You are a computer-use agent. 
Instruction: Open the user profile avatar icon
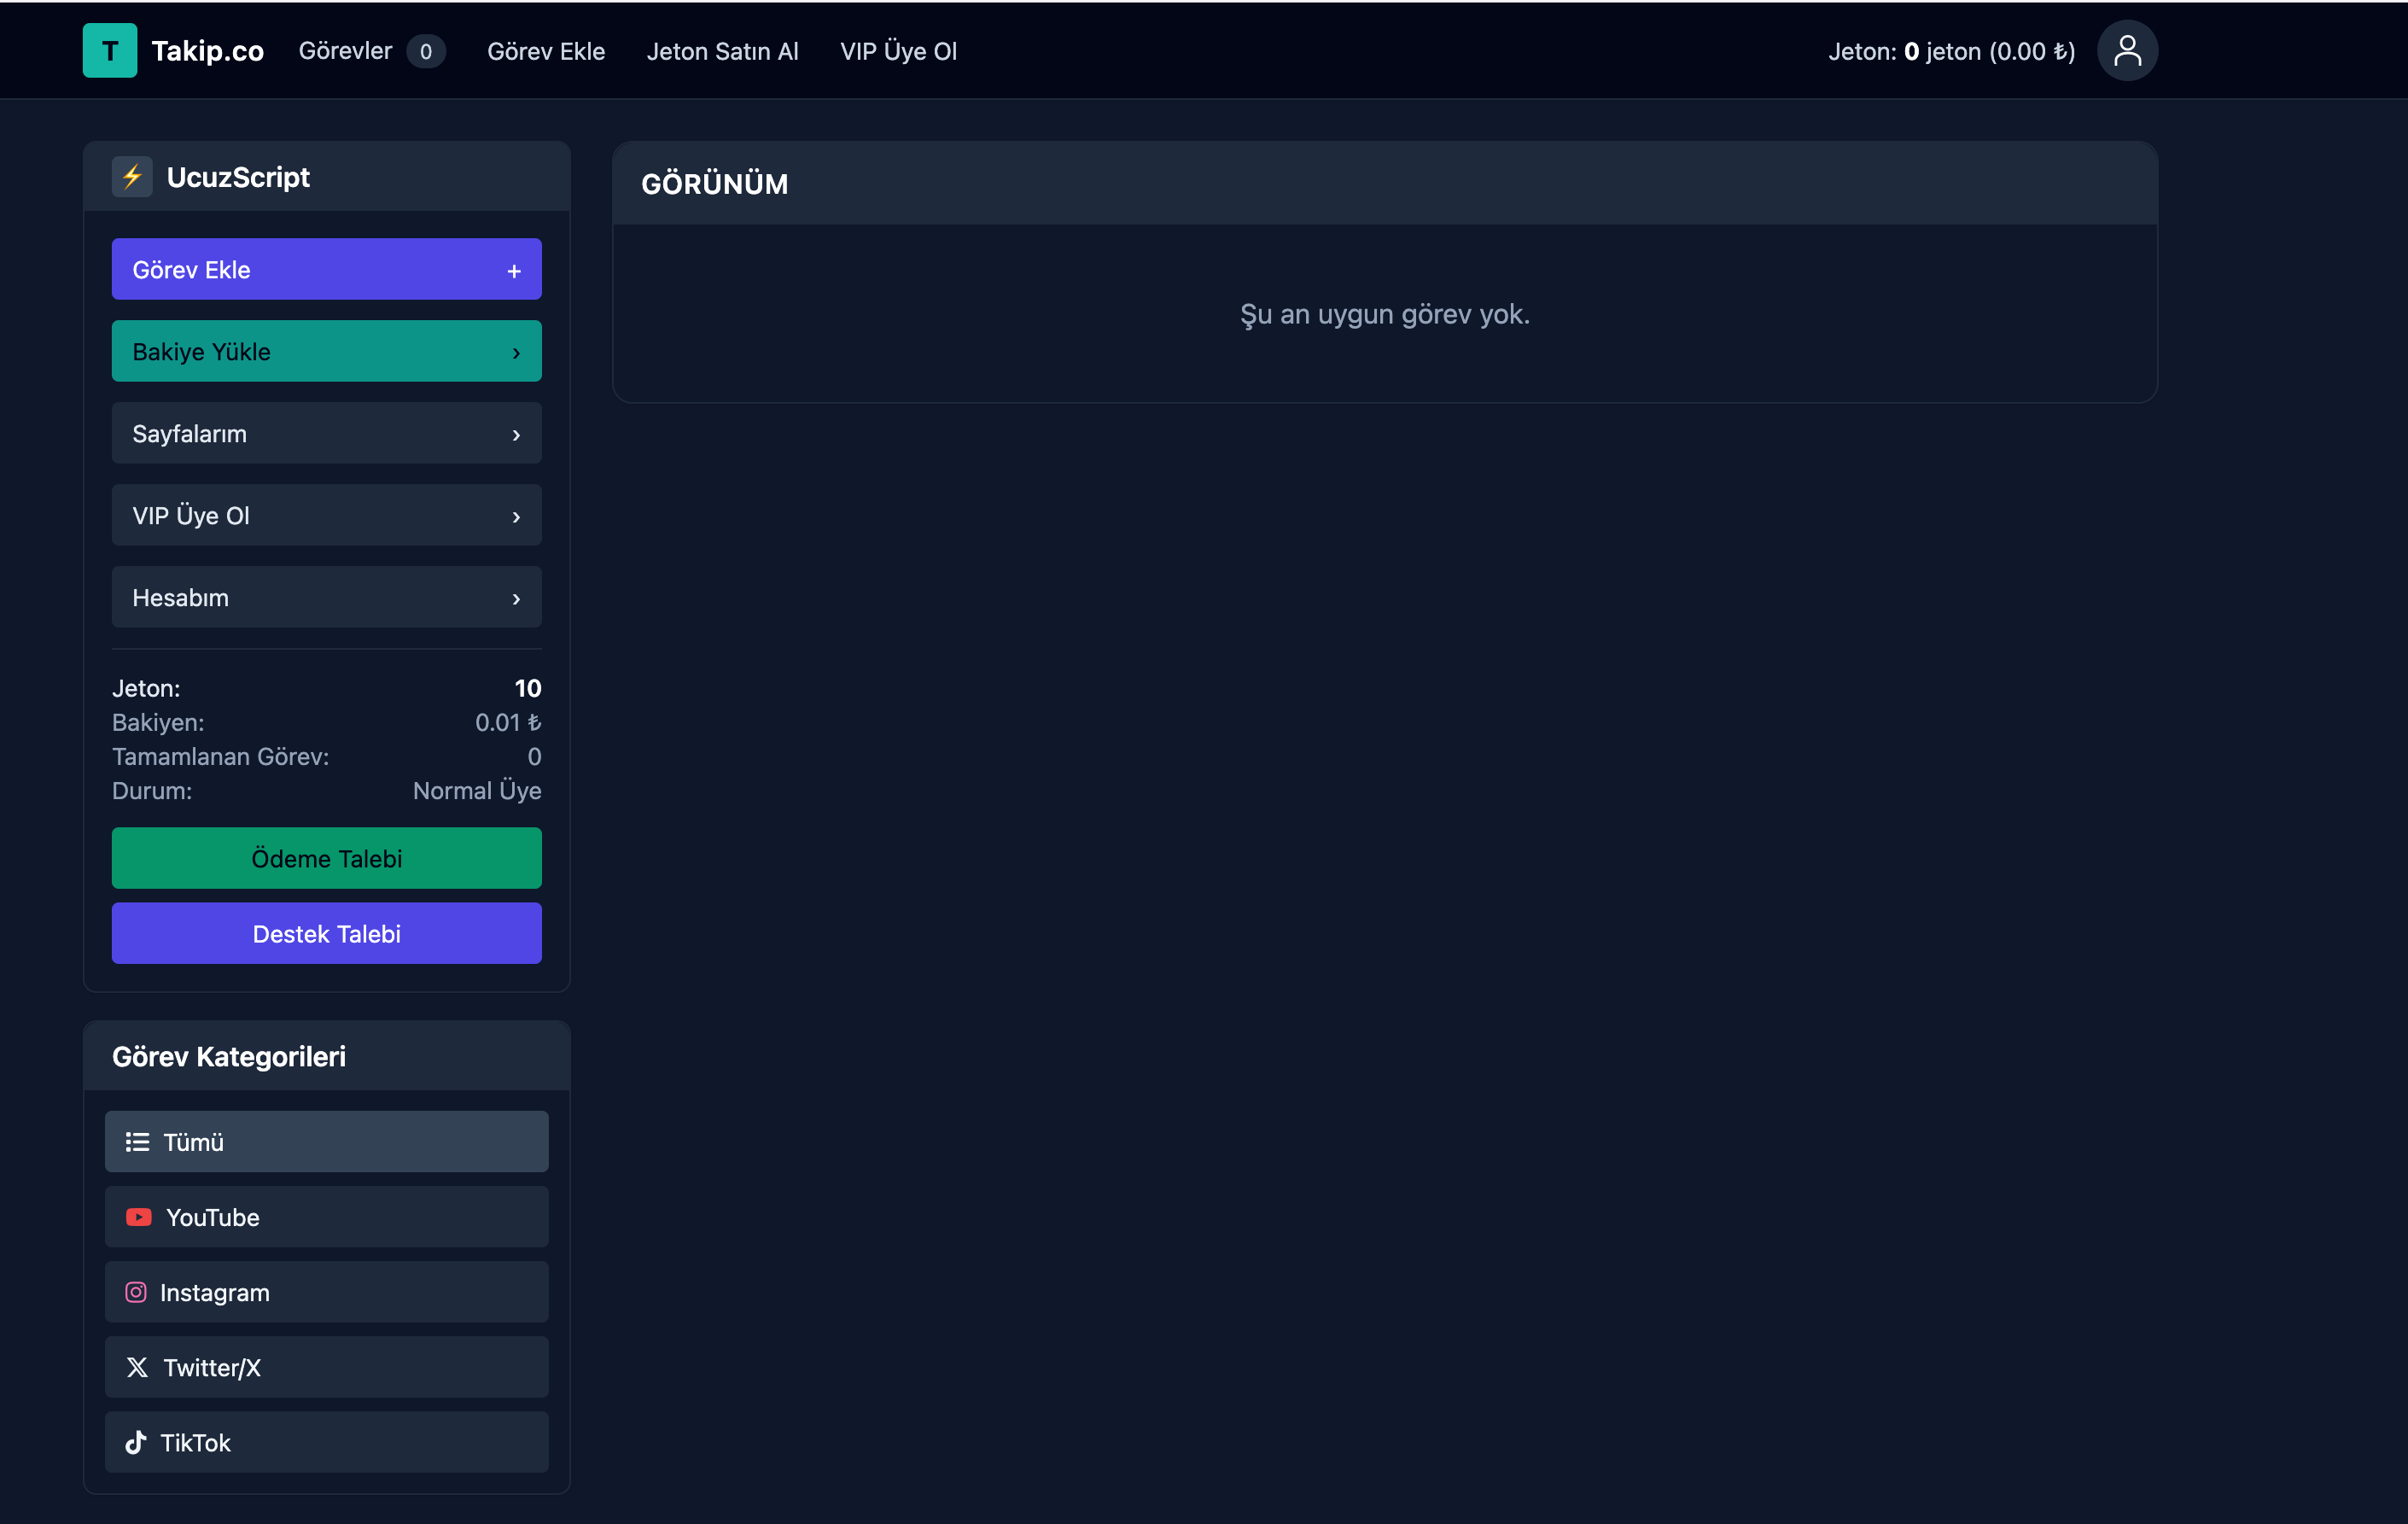(2127, 51)
